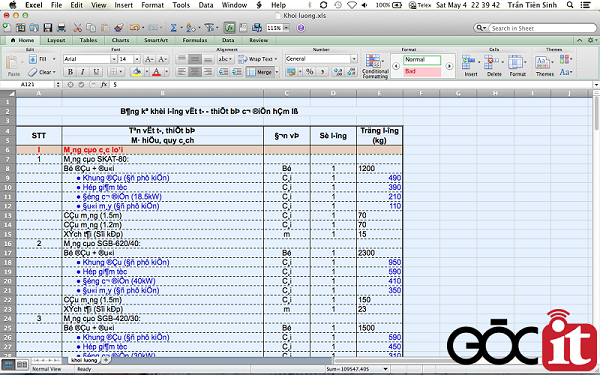
Task: Delete cells using the Cells Delete icon
Action: click(x=491, y=62)
